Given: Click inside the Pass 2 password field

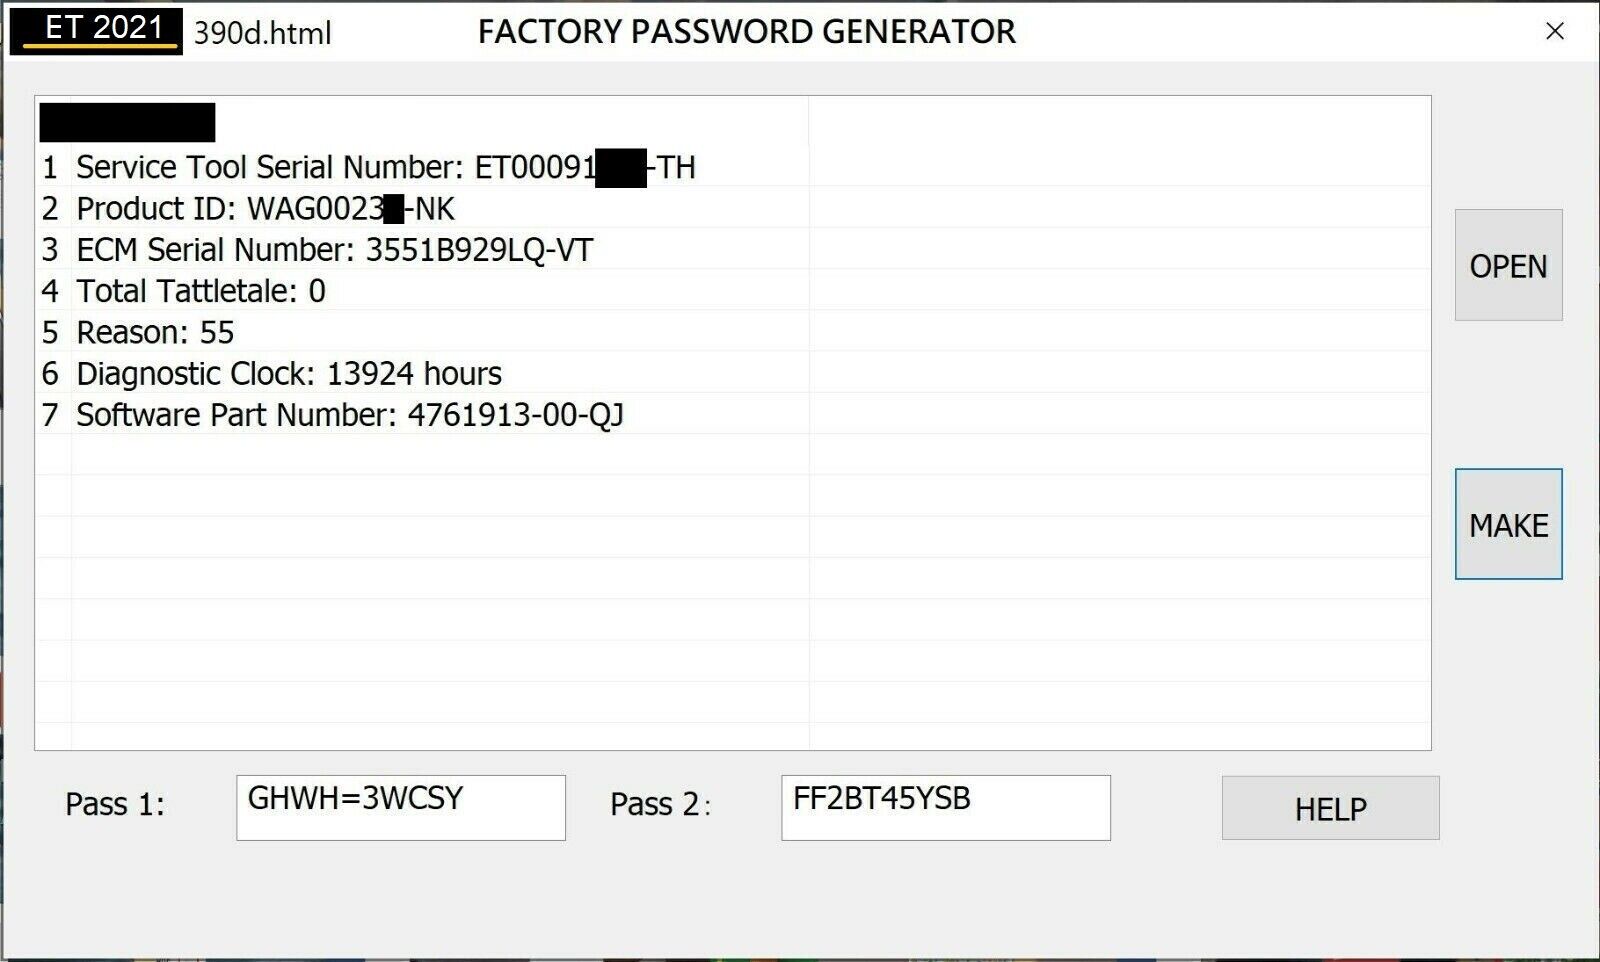Looking at the screenshot, I should click(945, 807).
